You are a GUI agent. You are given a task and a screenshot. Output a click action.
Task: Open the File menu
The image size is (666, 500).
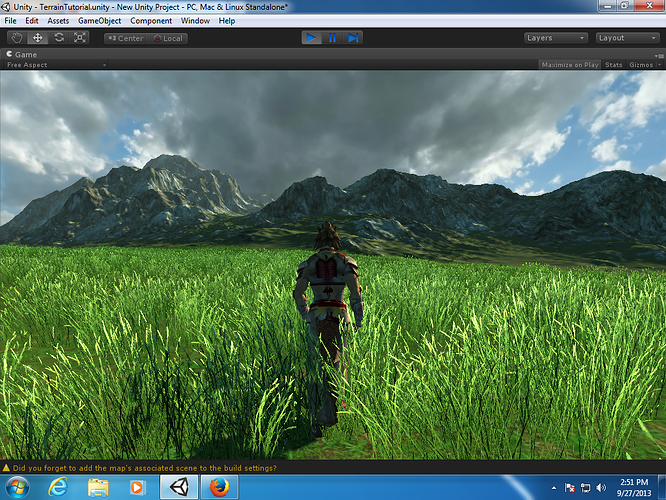pyautogui.click(x=10, y=20)
